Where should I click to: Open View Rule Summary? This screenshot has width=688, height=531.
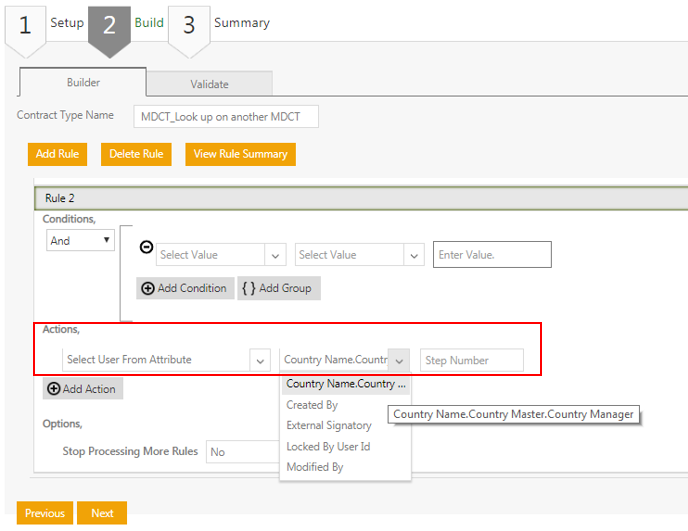[x=240, y=154]
